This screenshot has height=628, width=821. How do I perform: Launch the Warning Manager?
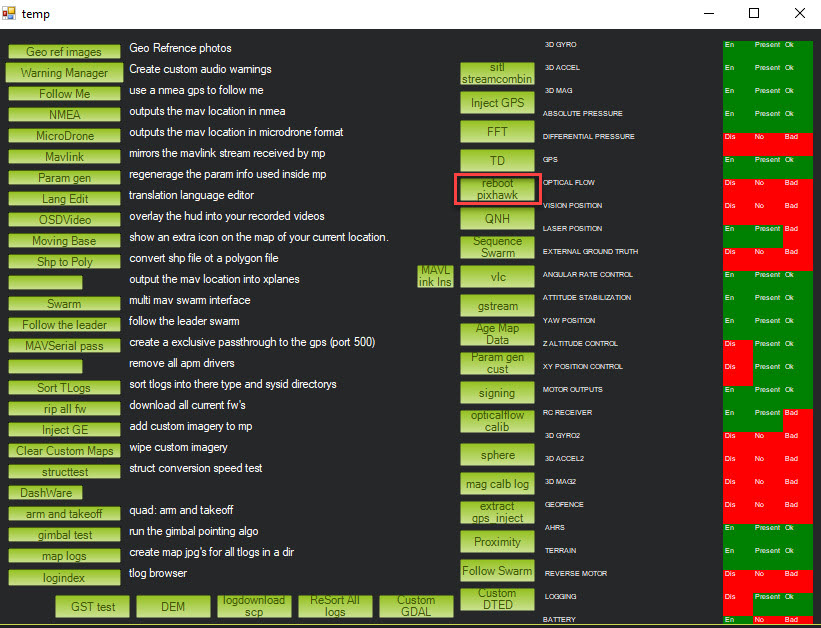coord(64,73)
